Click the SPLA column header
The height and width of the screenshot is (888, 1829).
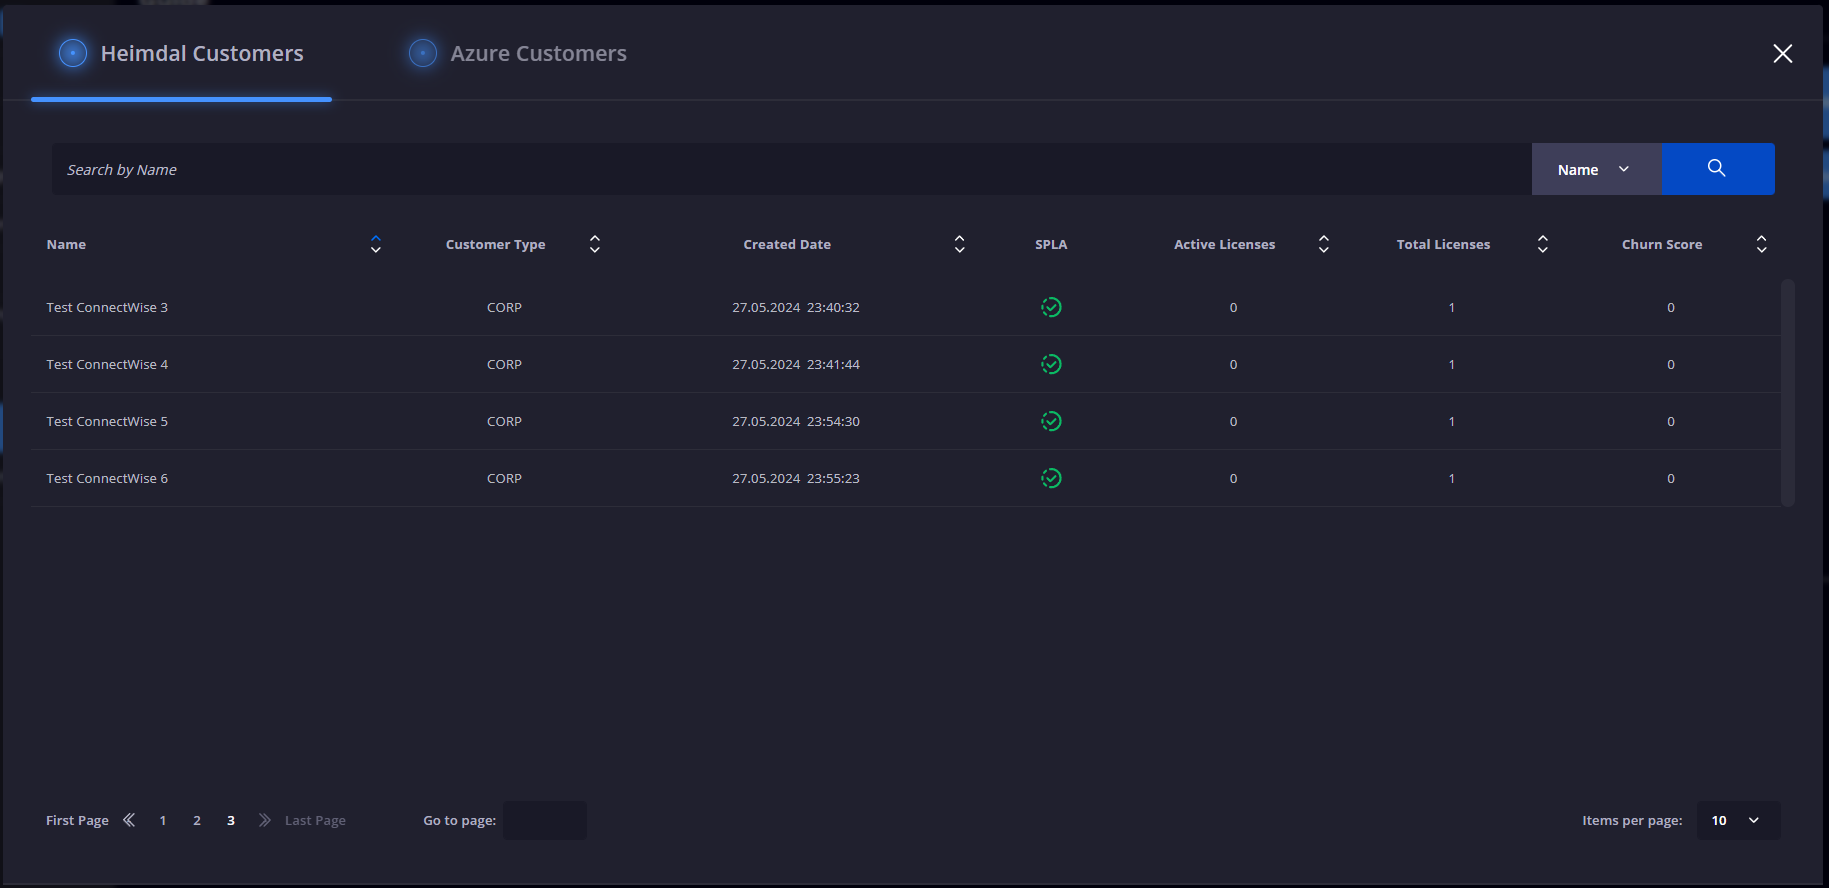point(1051,244)
